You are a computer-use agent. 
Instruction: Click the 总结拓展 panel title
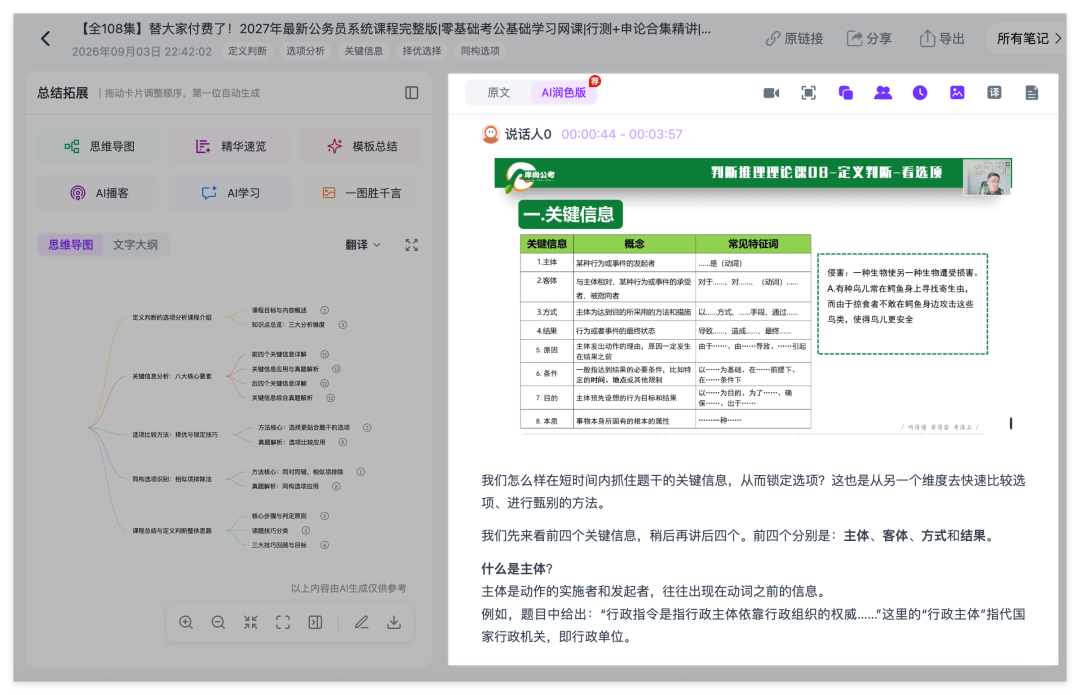63,93
